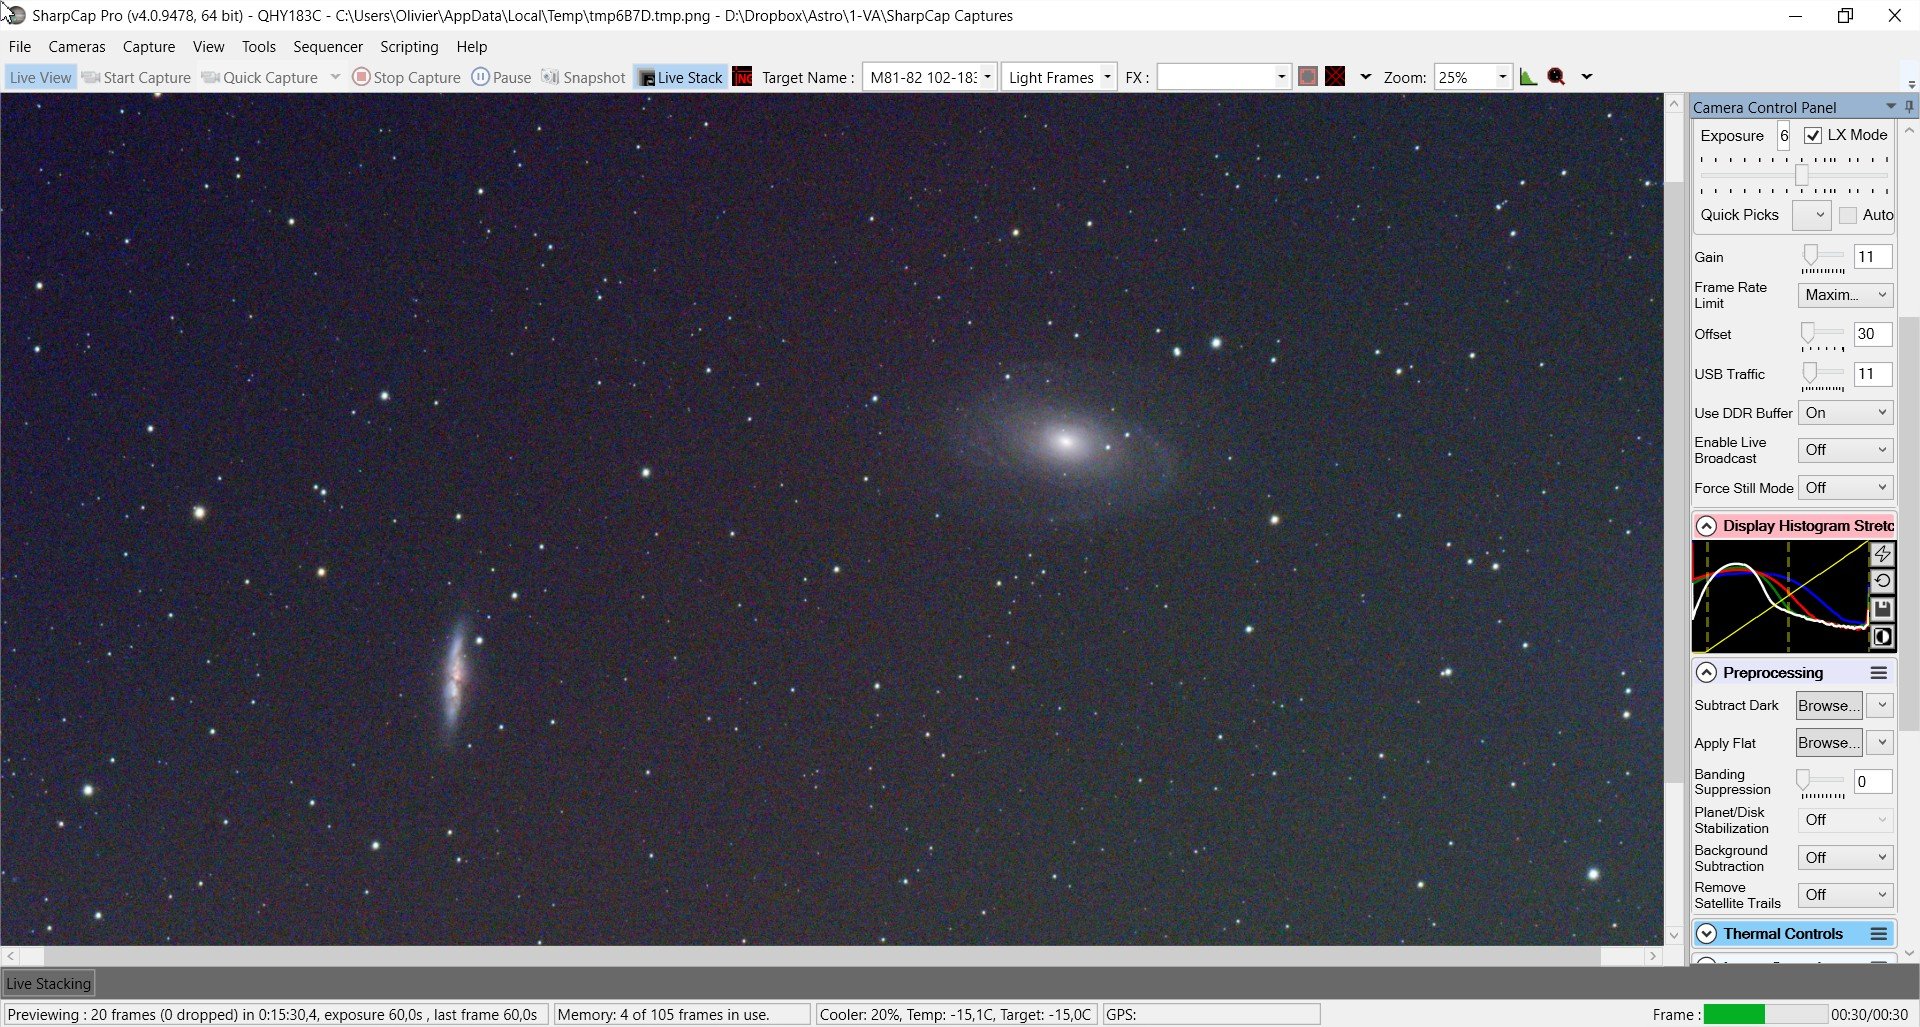1920x1027 pixels.
Task: Toggle the LX Mode checkbox
Action: pos(1813,135)
